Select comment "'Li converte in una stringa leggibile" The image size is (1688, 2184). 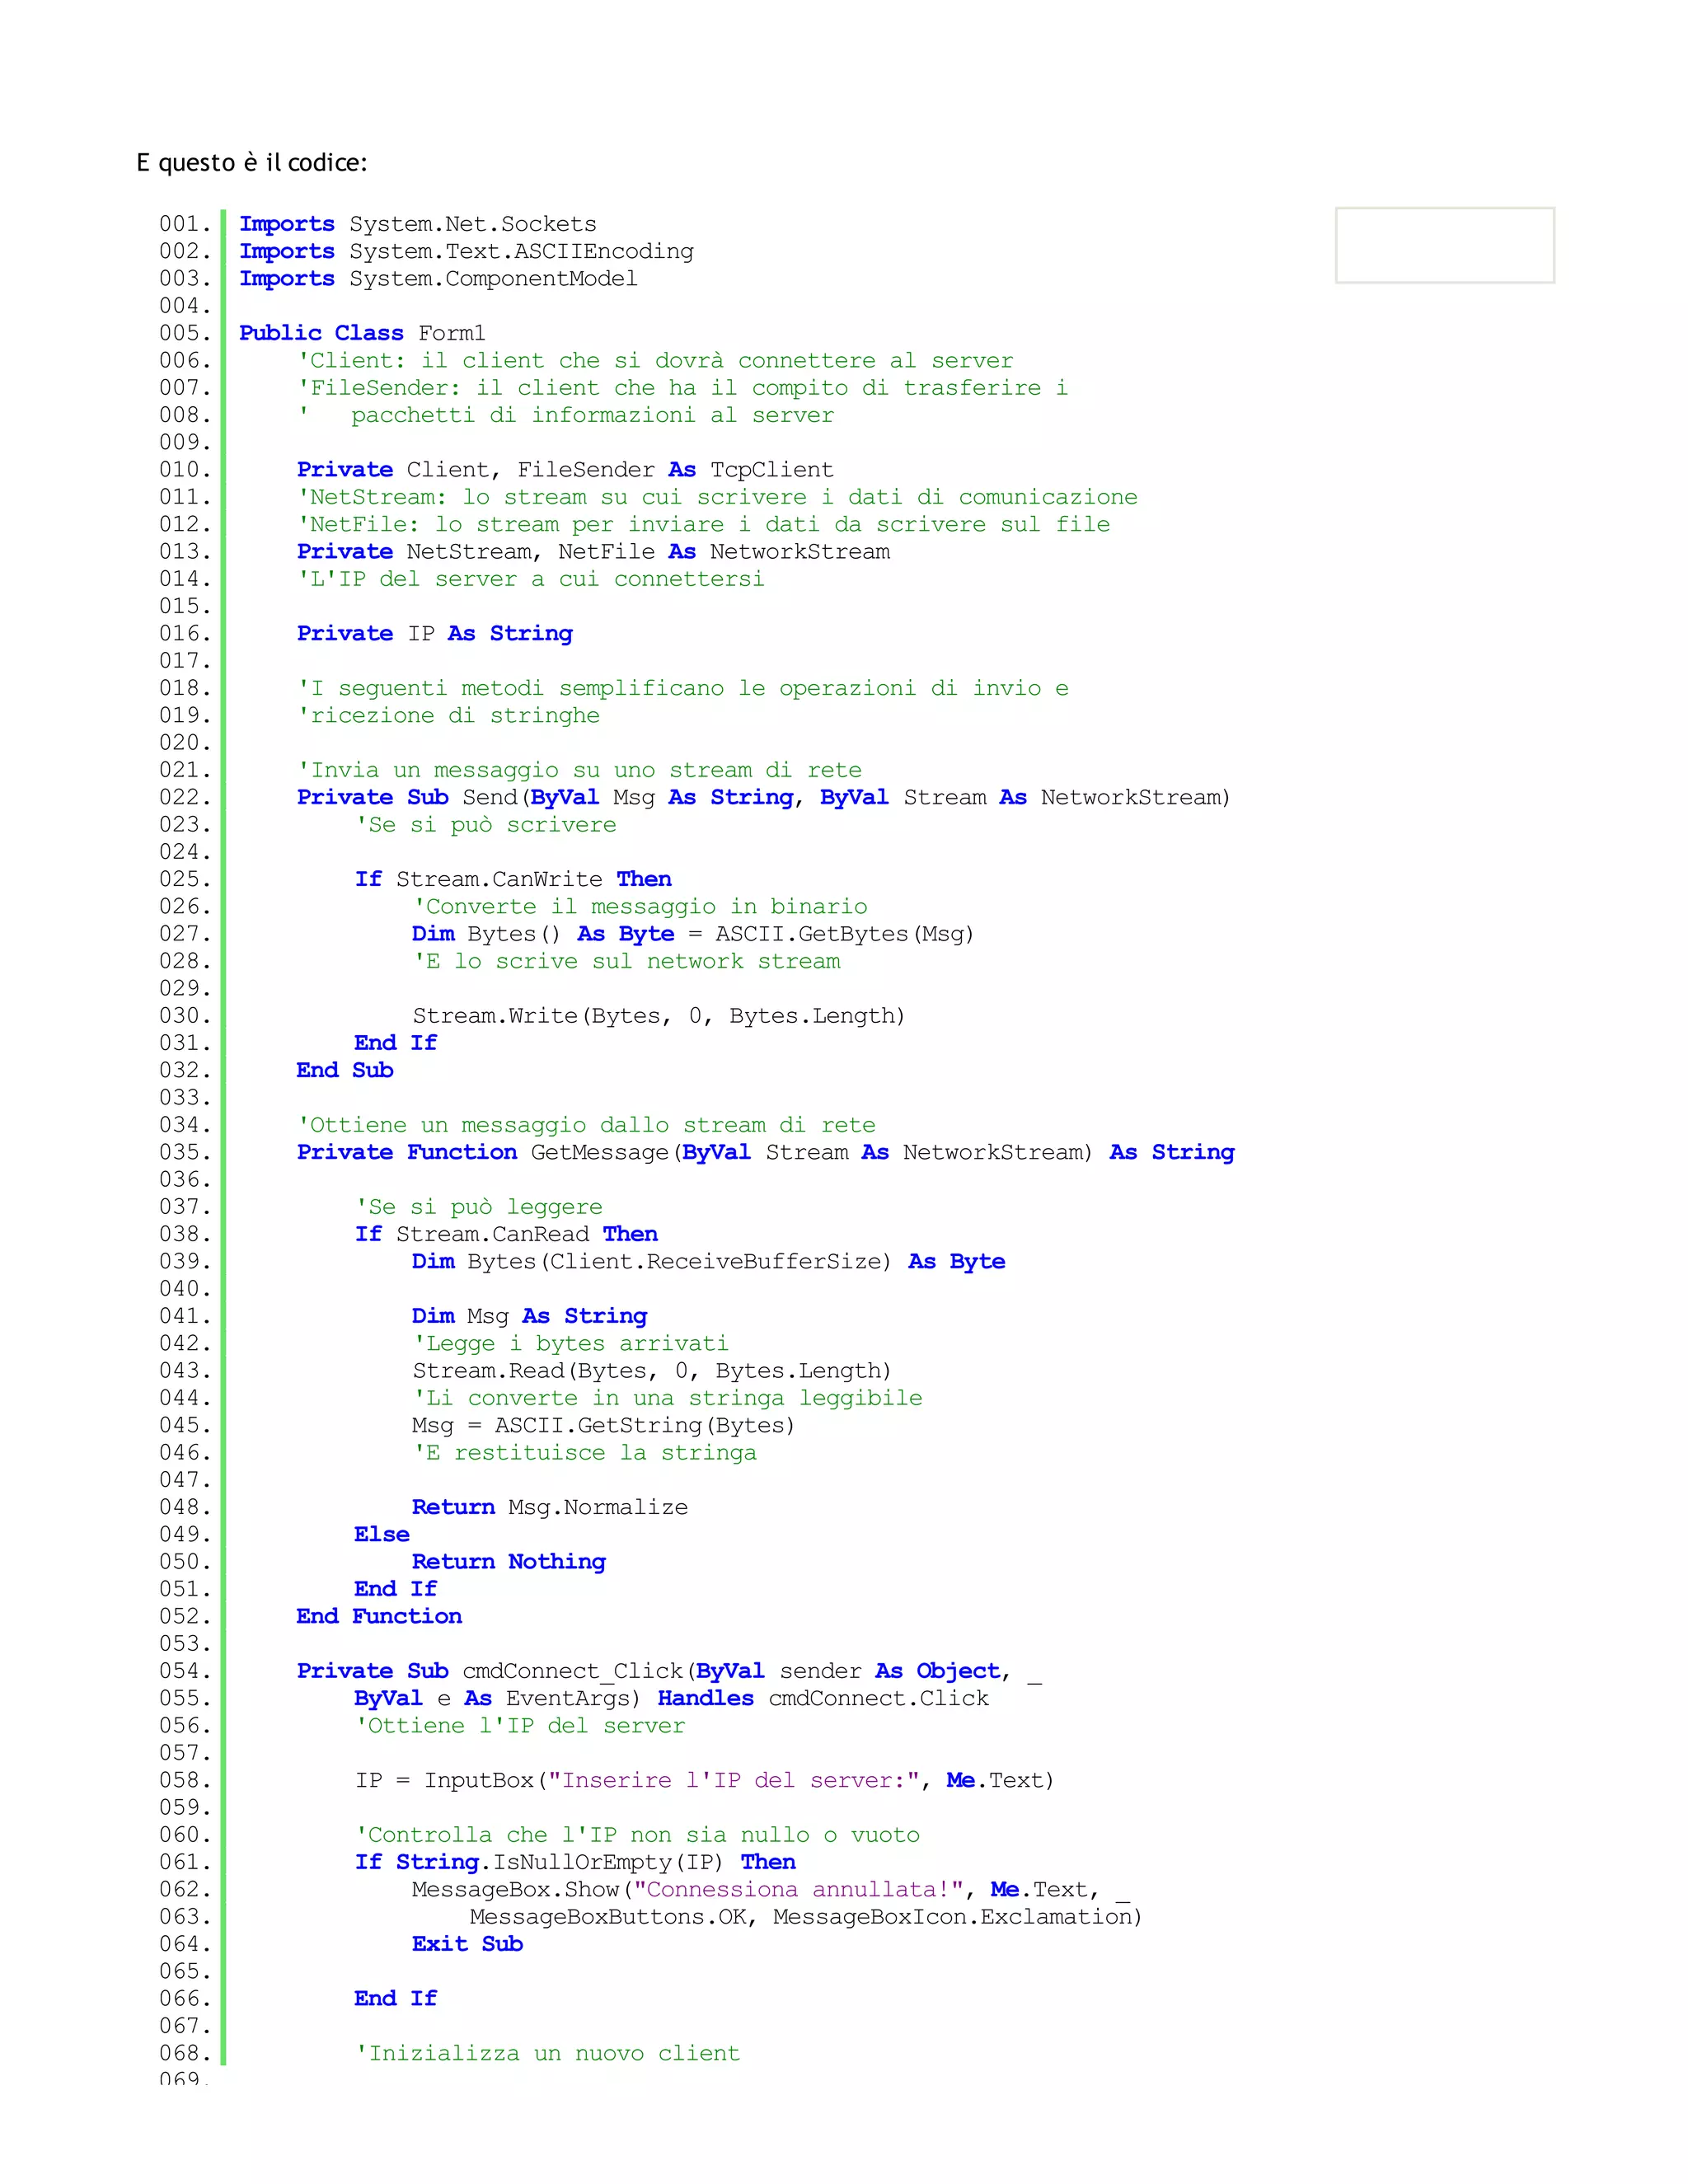pos(667,1398)
